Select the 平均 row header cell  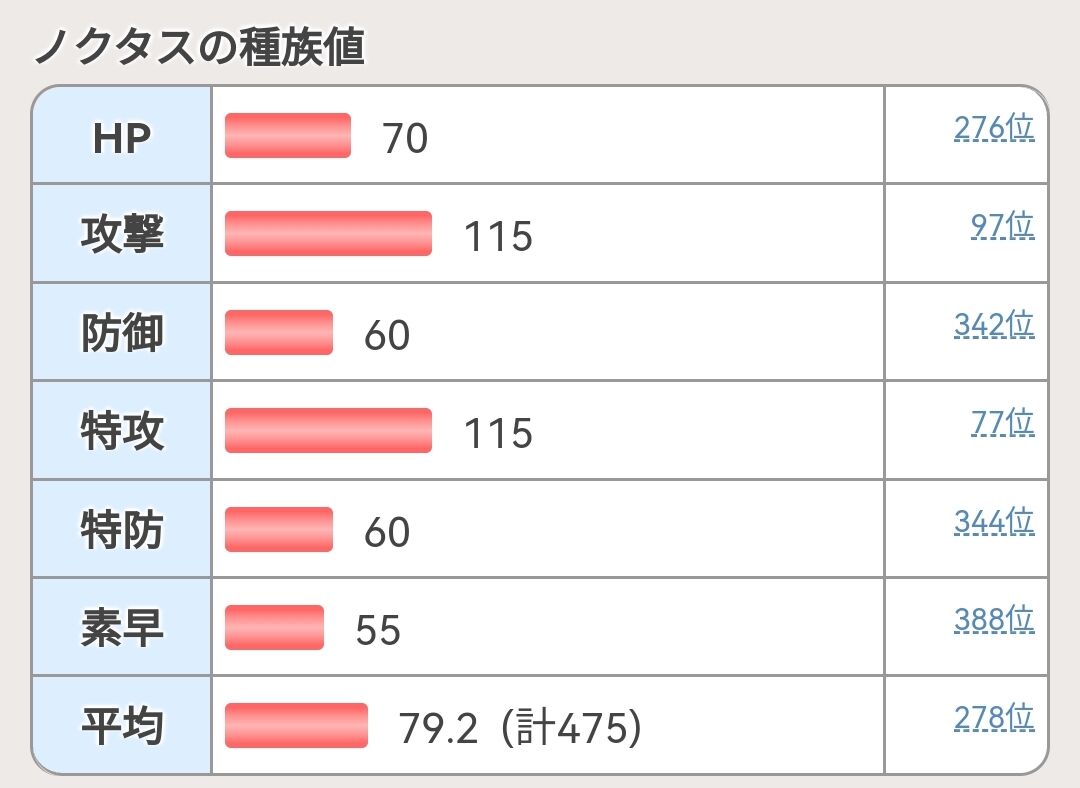pos(122,725)
